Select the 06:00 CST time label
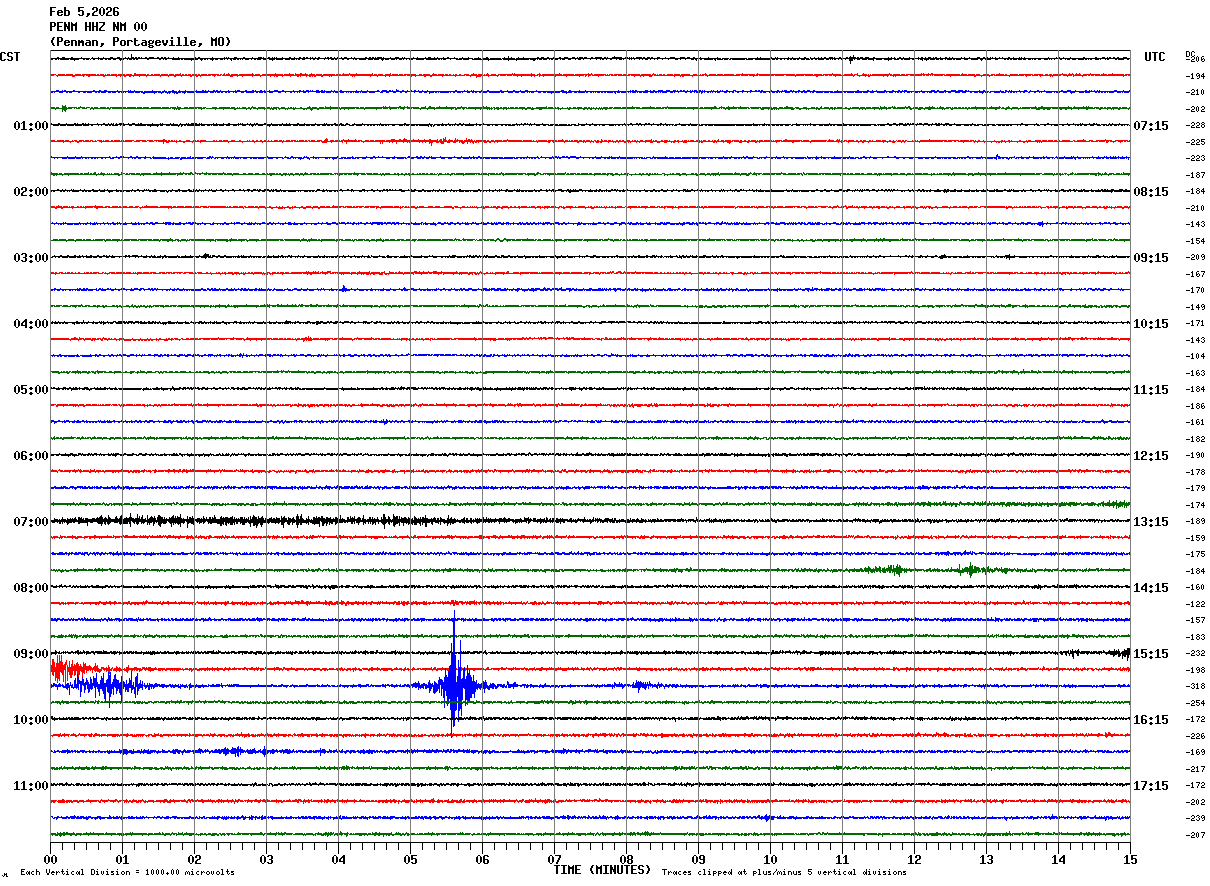The width and height of the screenshot is (1210, 886). coord(30,456)
